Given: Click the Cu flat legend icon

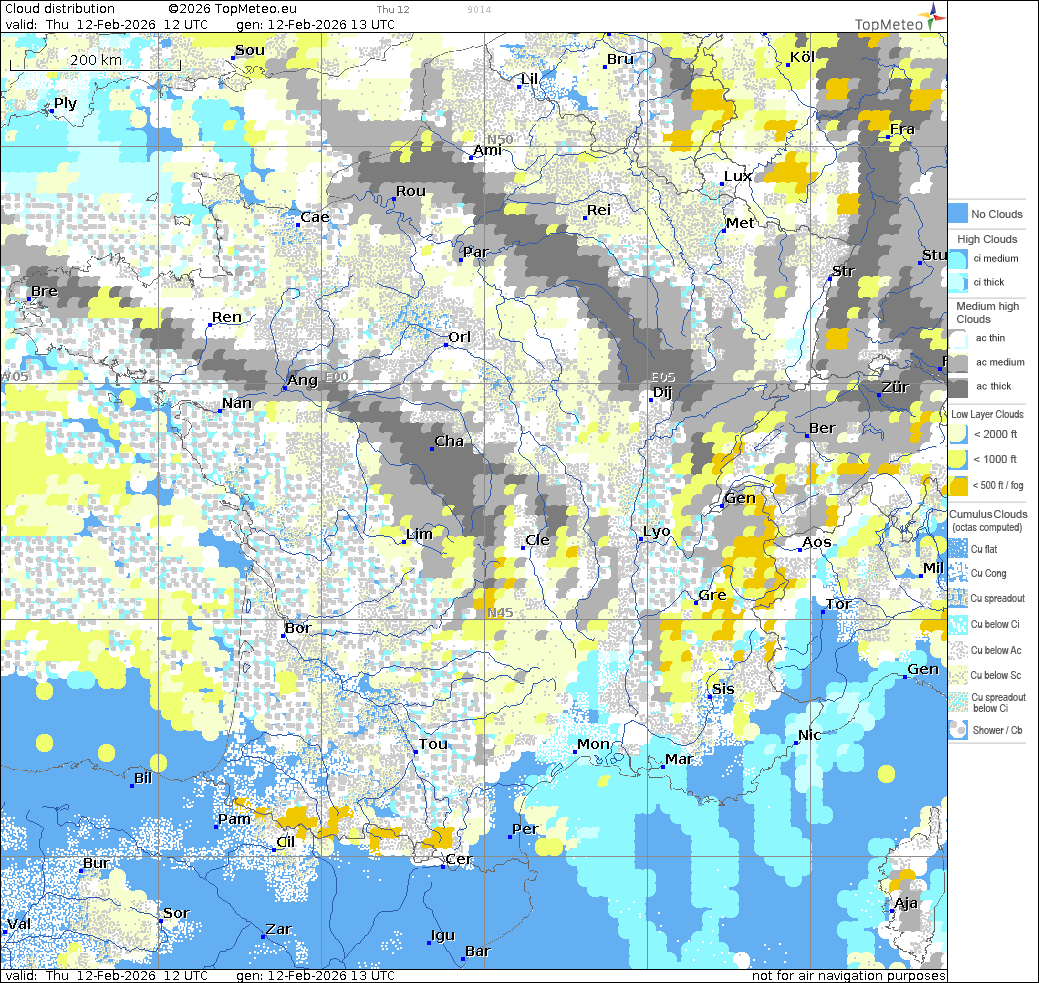Looking at the screenshot, I should point(958,549).
